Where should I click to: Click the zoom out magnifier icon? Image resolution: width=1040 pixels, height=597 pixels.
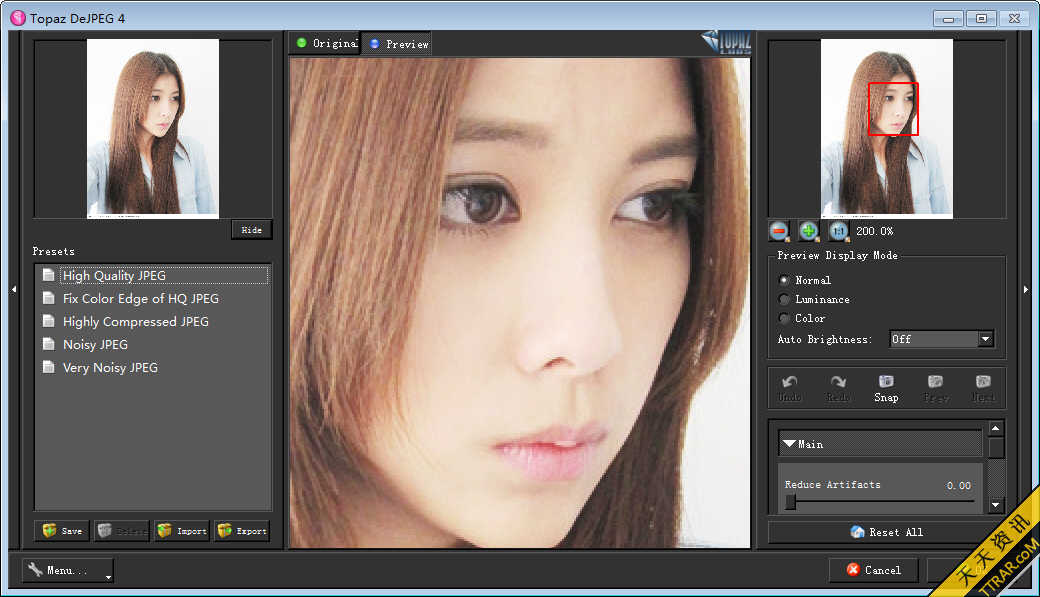779,231
